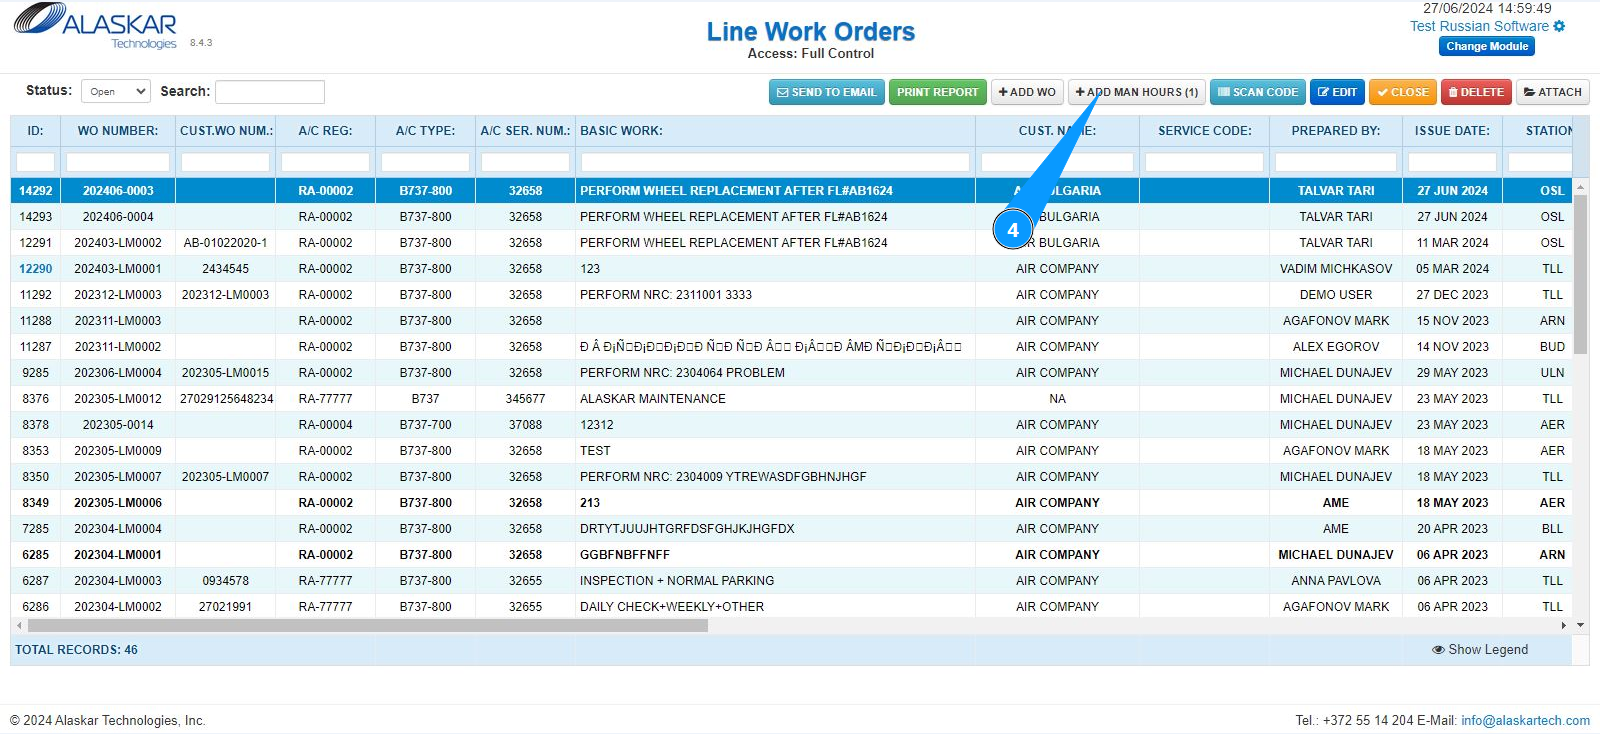Select work order 202311-LM0003
The width and height of the screenshot is (1600, 734).
click(x=791, y=321)
